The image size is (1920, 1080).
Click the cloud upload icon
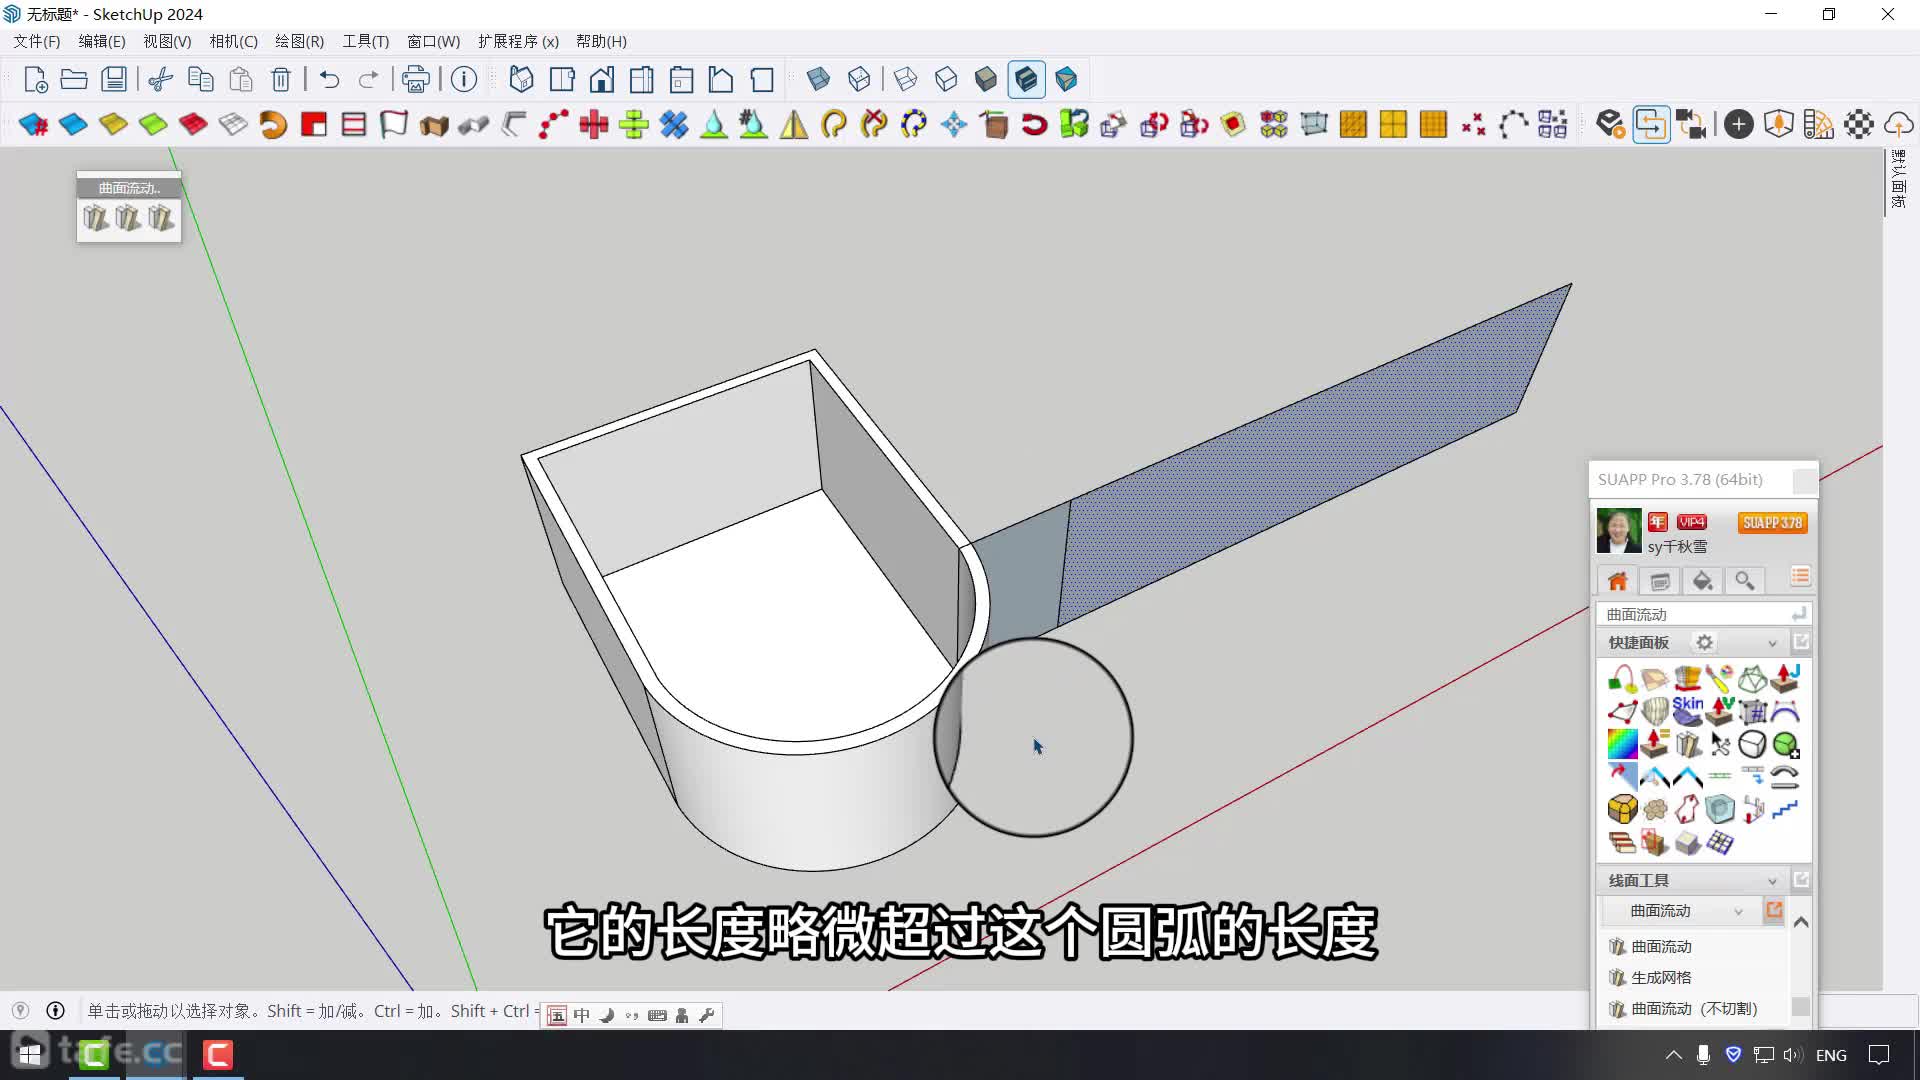pos(1898,124)
